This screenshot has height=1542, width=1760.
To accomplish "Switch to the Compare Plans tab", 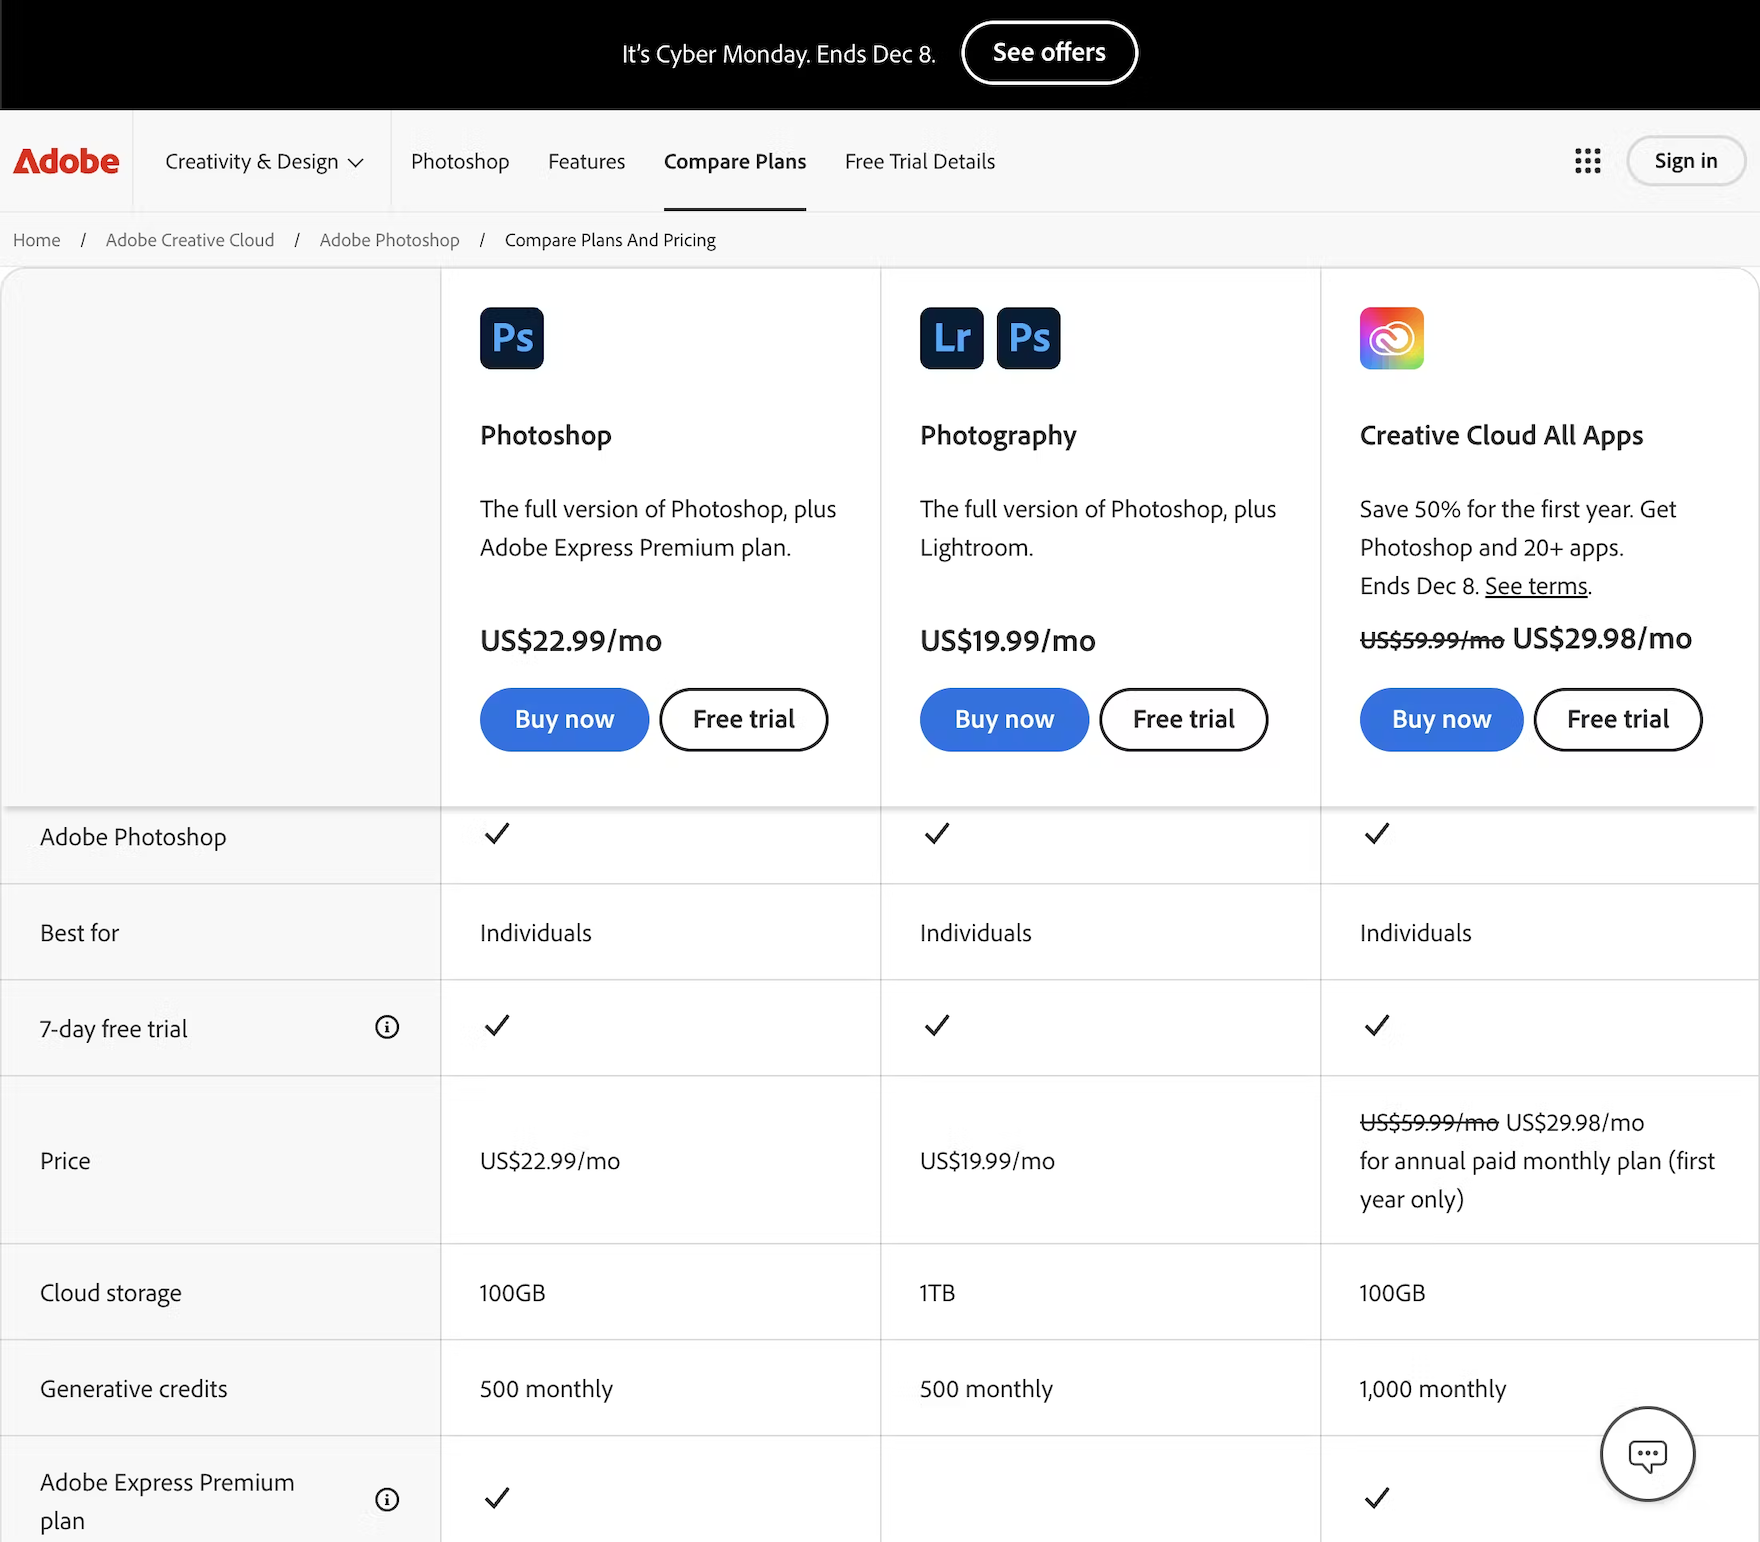I will pyautogui.click(x=735, y=161).
